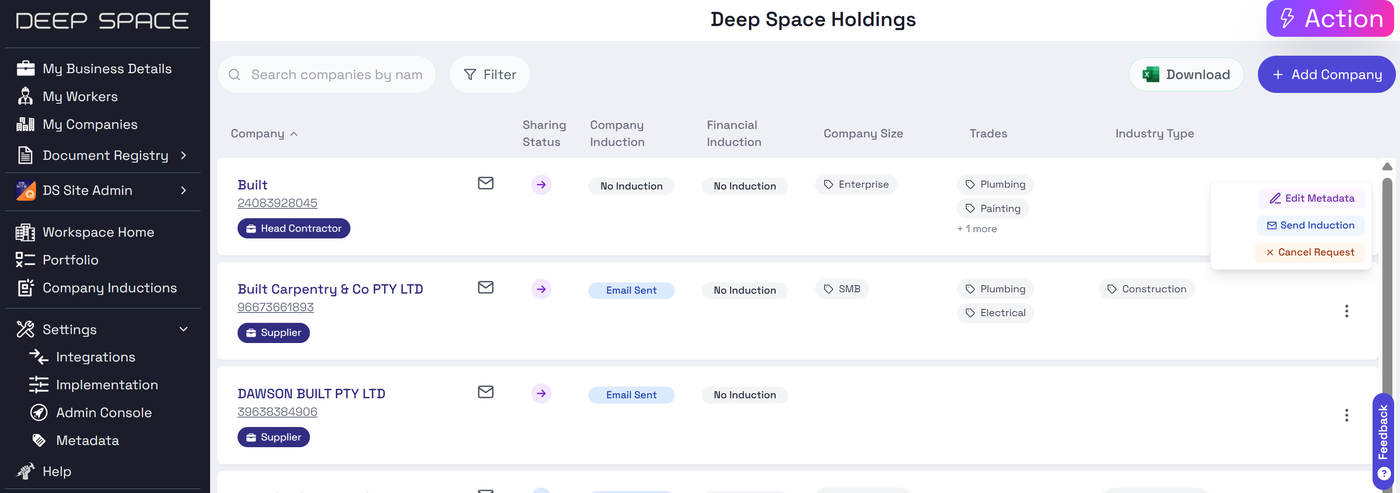Select Send Induction from the popup menu

click(x=1310, y=225)
